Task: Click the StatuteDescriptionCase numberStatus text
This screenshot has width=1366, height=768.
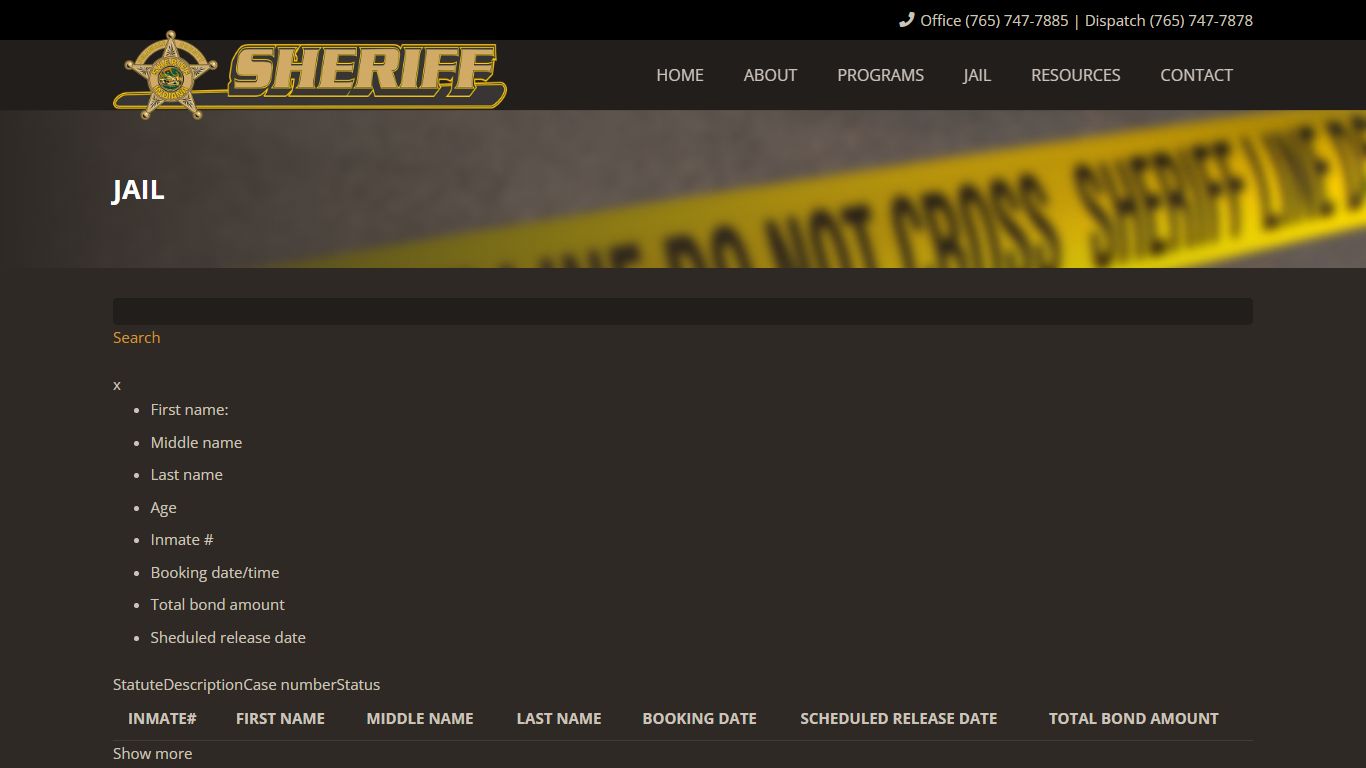Action: coord(246,684)
